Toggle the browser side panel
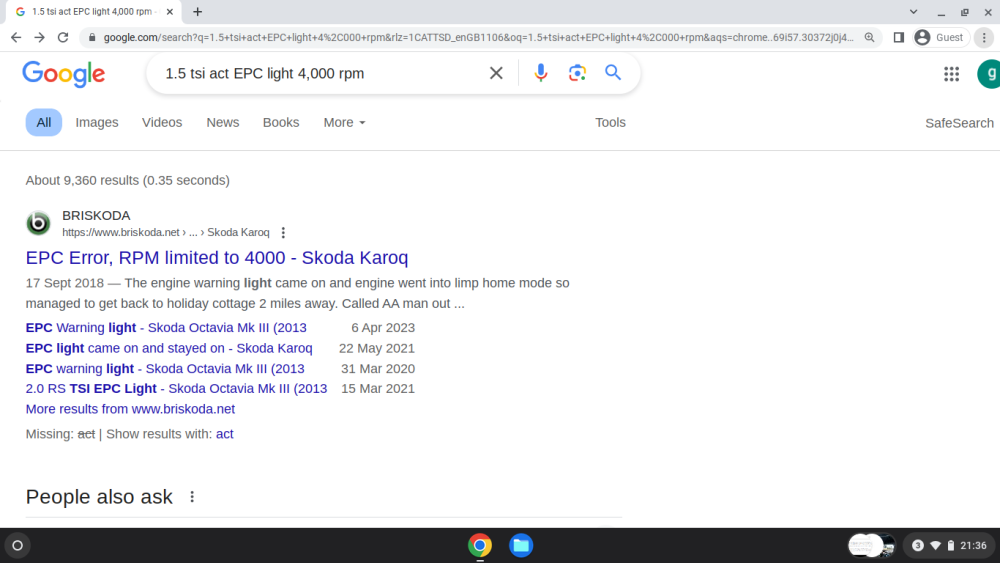The width and height of the screenshot is (1000, 563). pyautogui.click(x=899, y=38)
